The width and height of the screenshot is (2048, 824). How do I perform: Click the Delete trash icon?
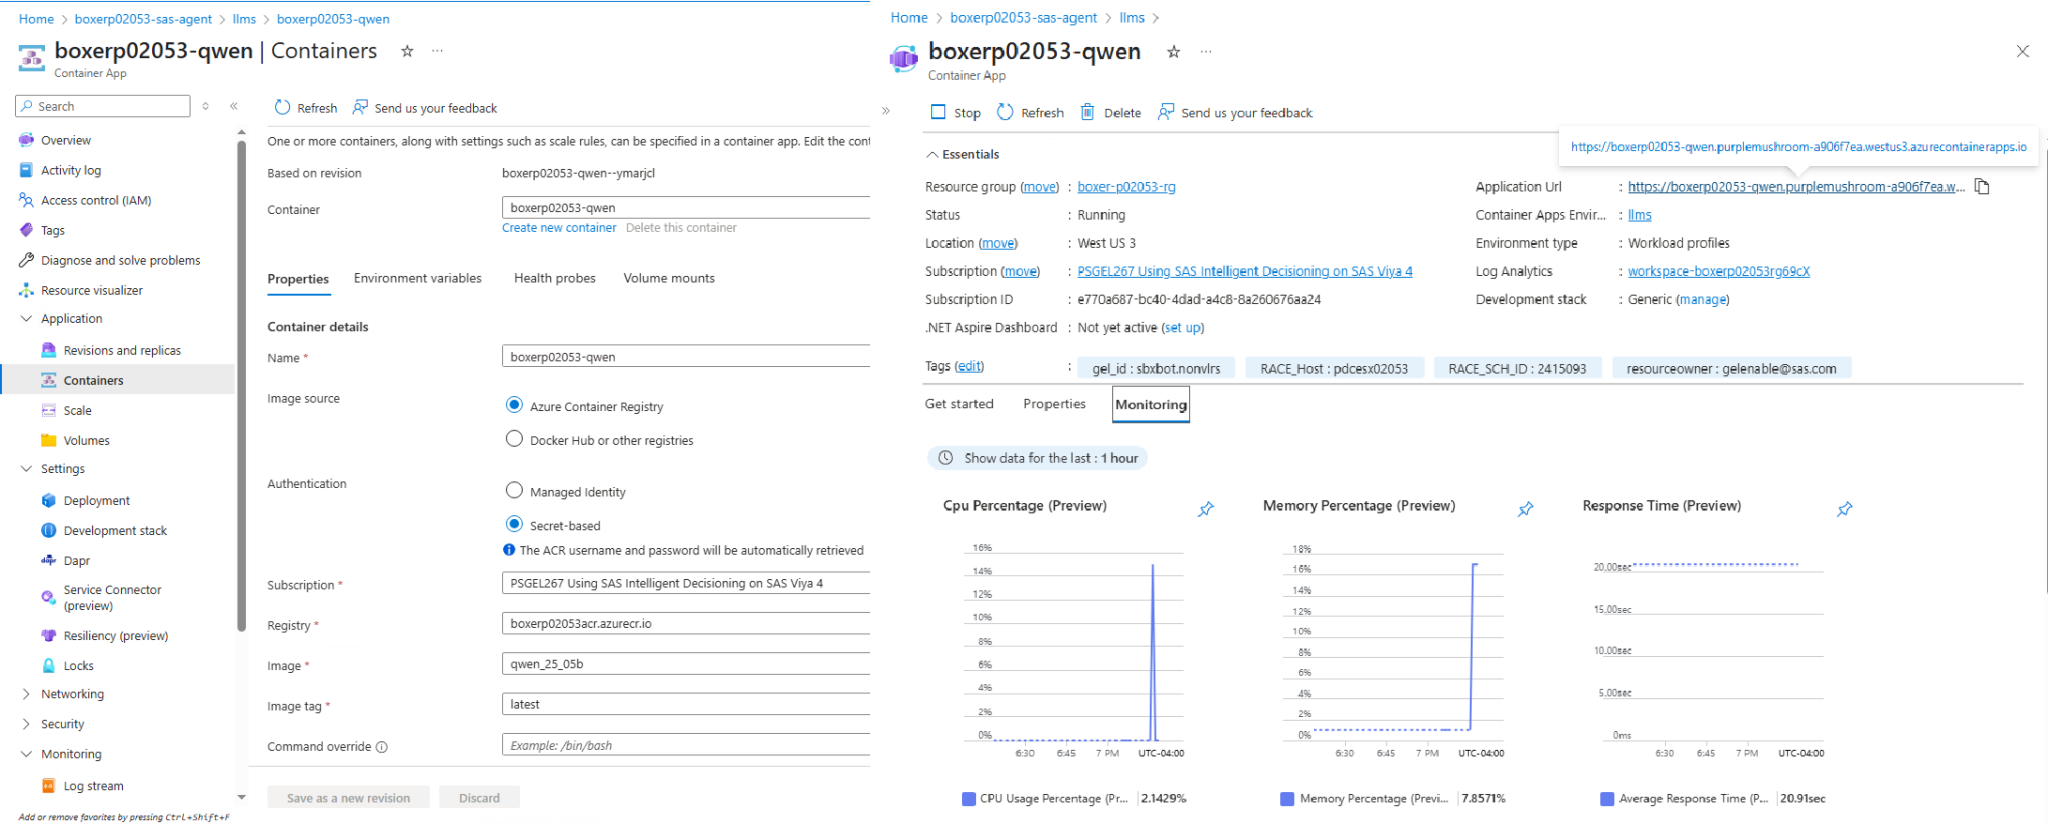pos(1087,112)
